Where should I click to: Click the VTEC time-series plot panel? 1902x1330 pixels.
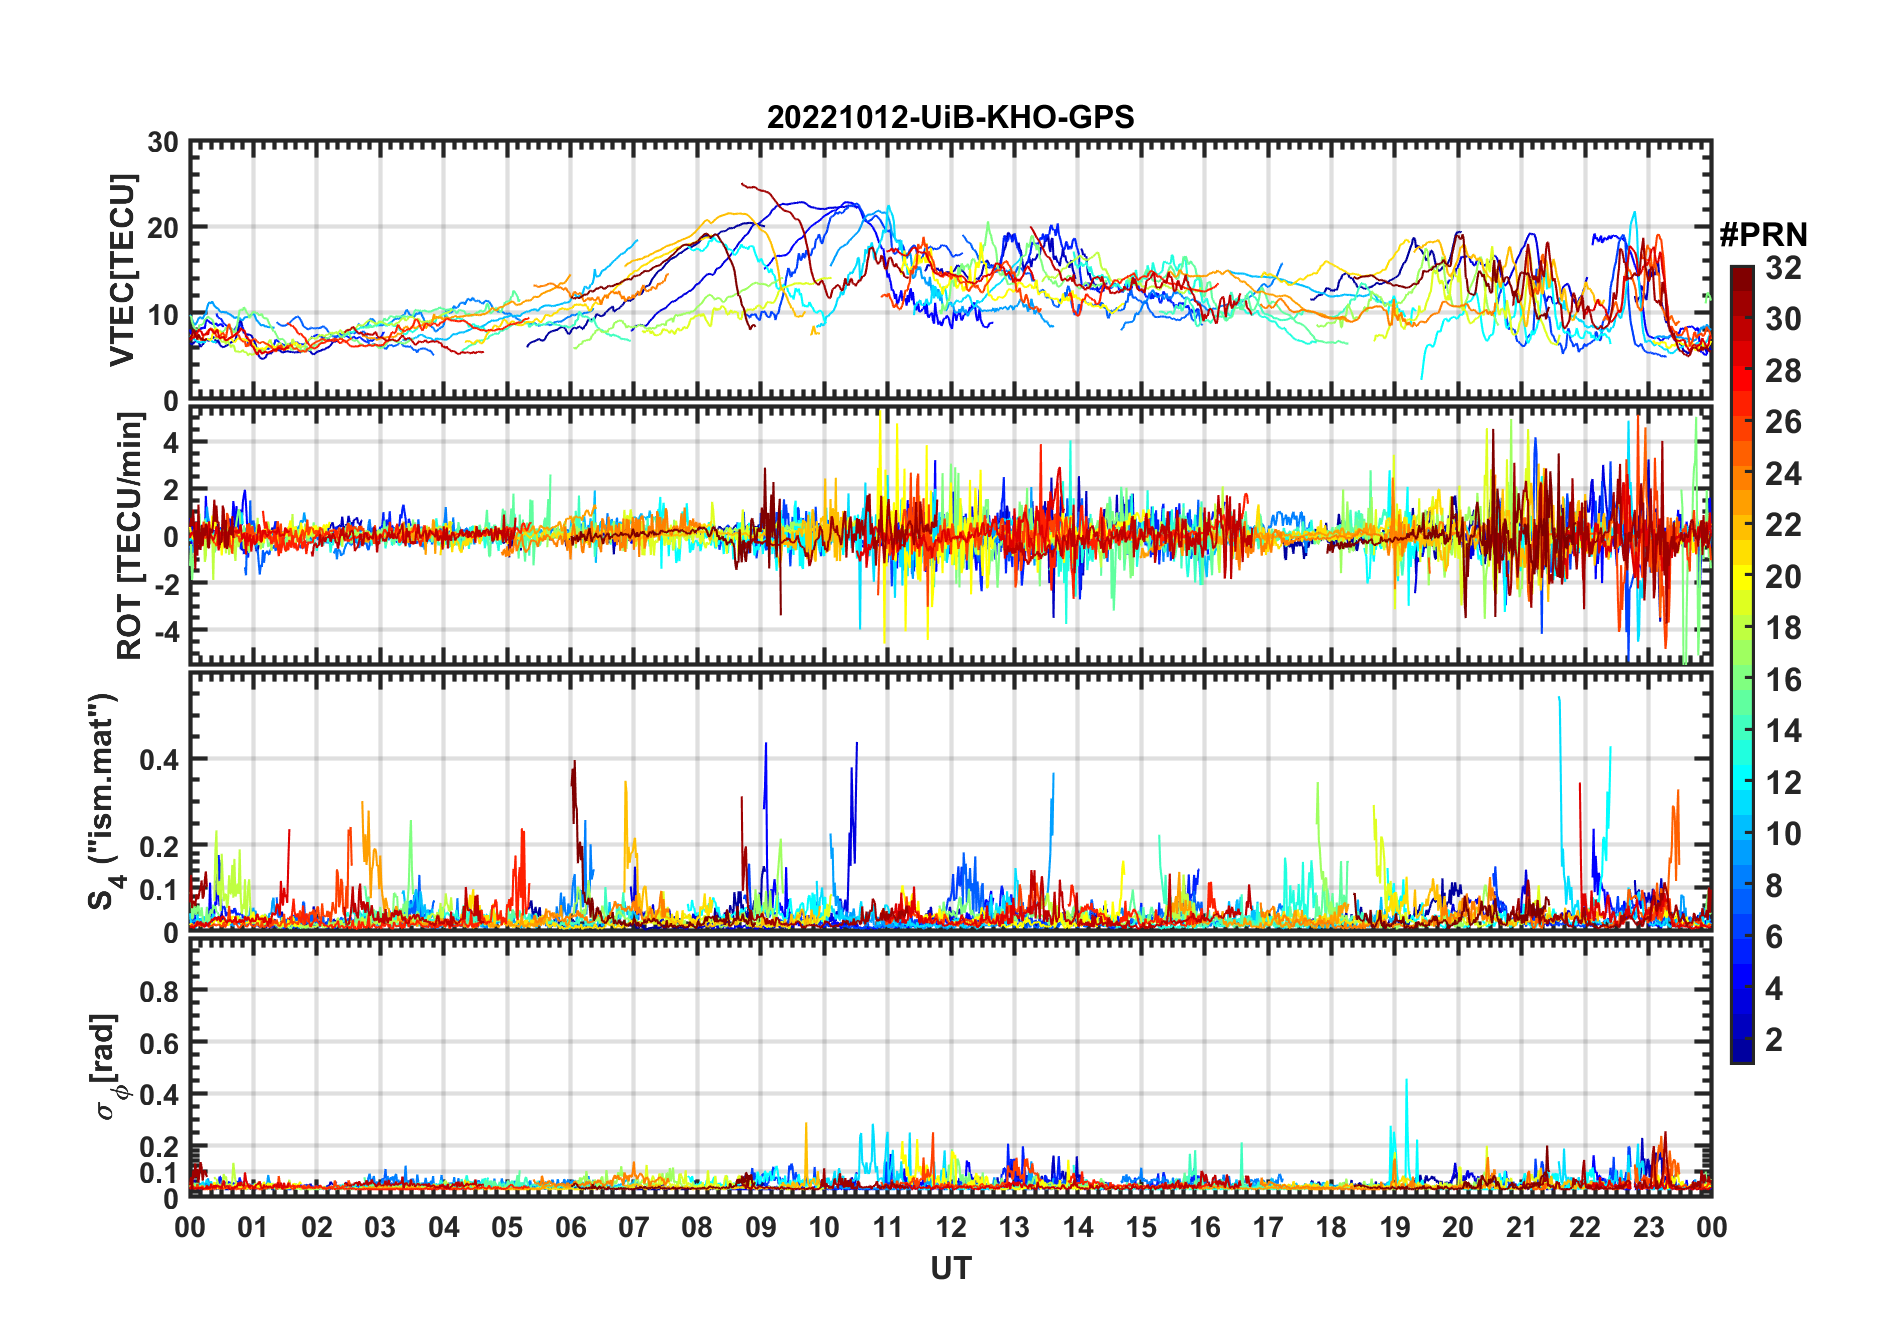(950, 270)
